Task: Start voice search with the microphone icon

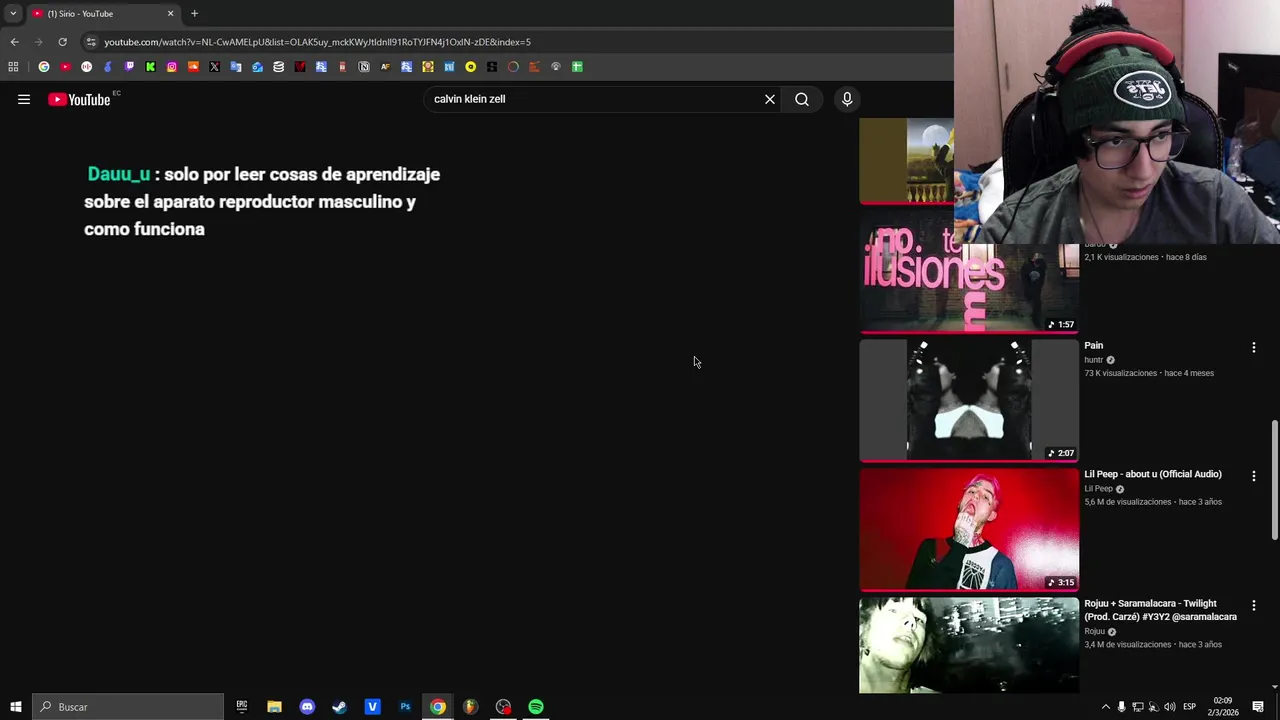Action: [847, 99]
